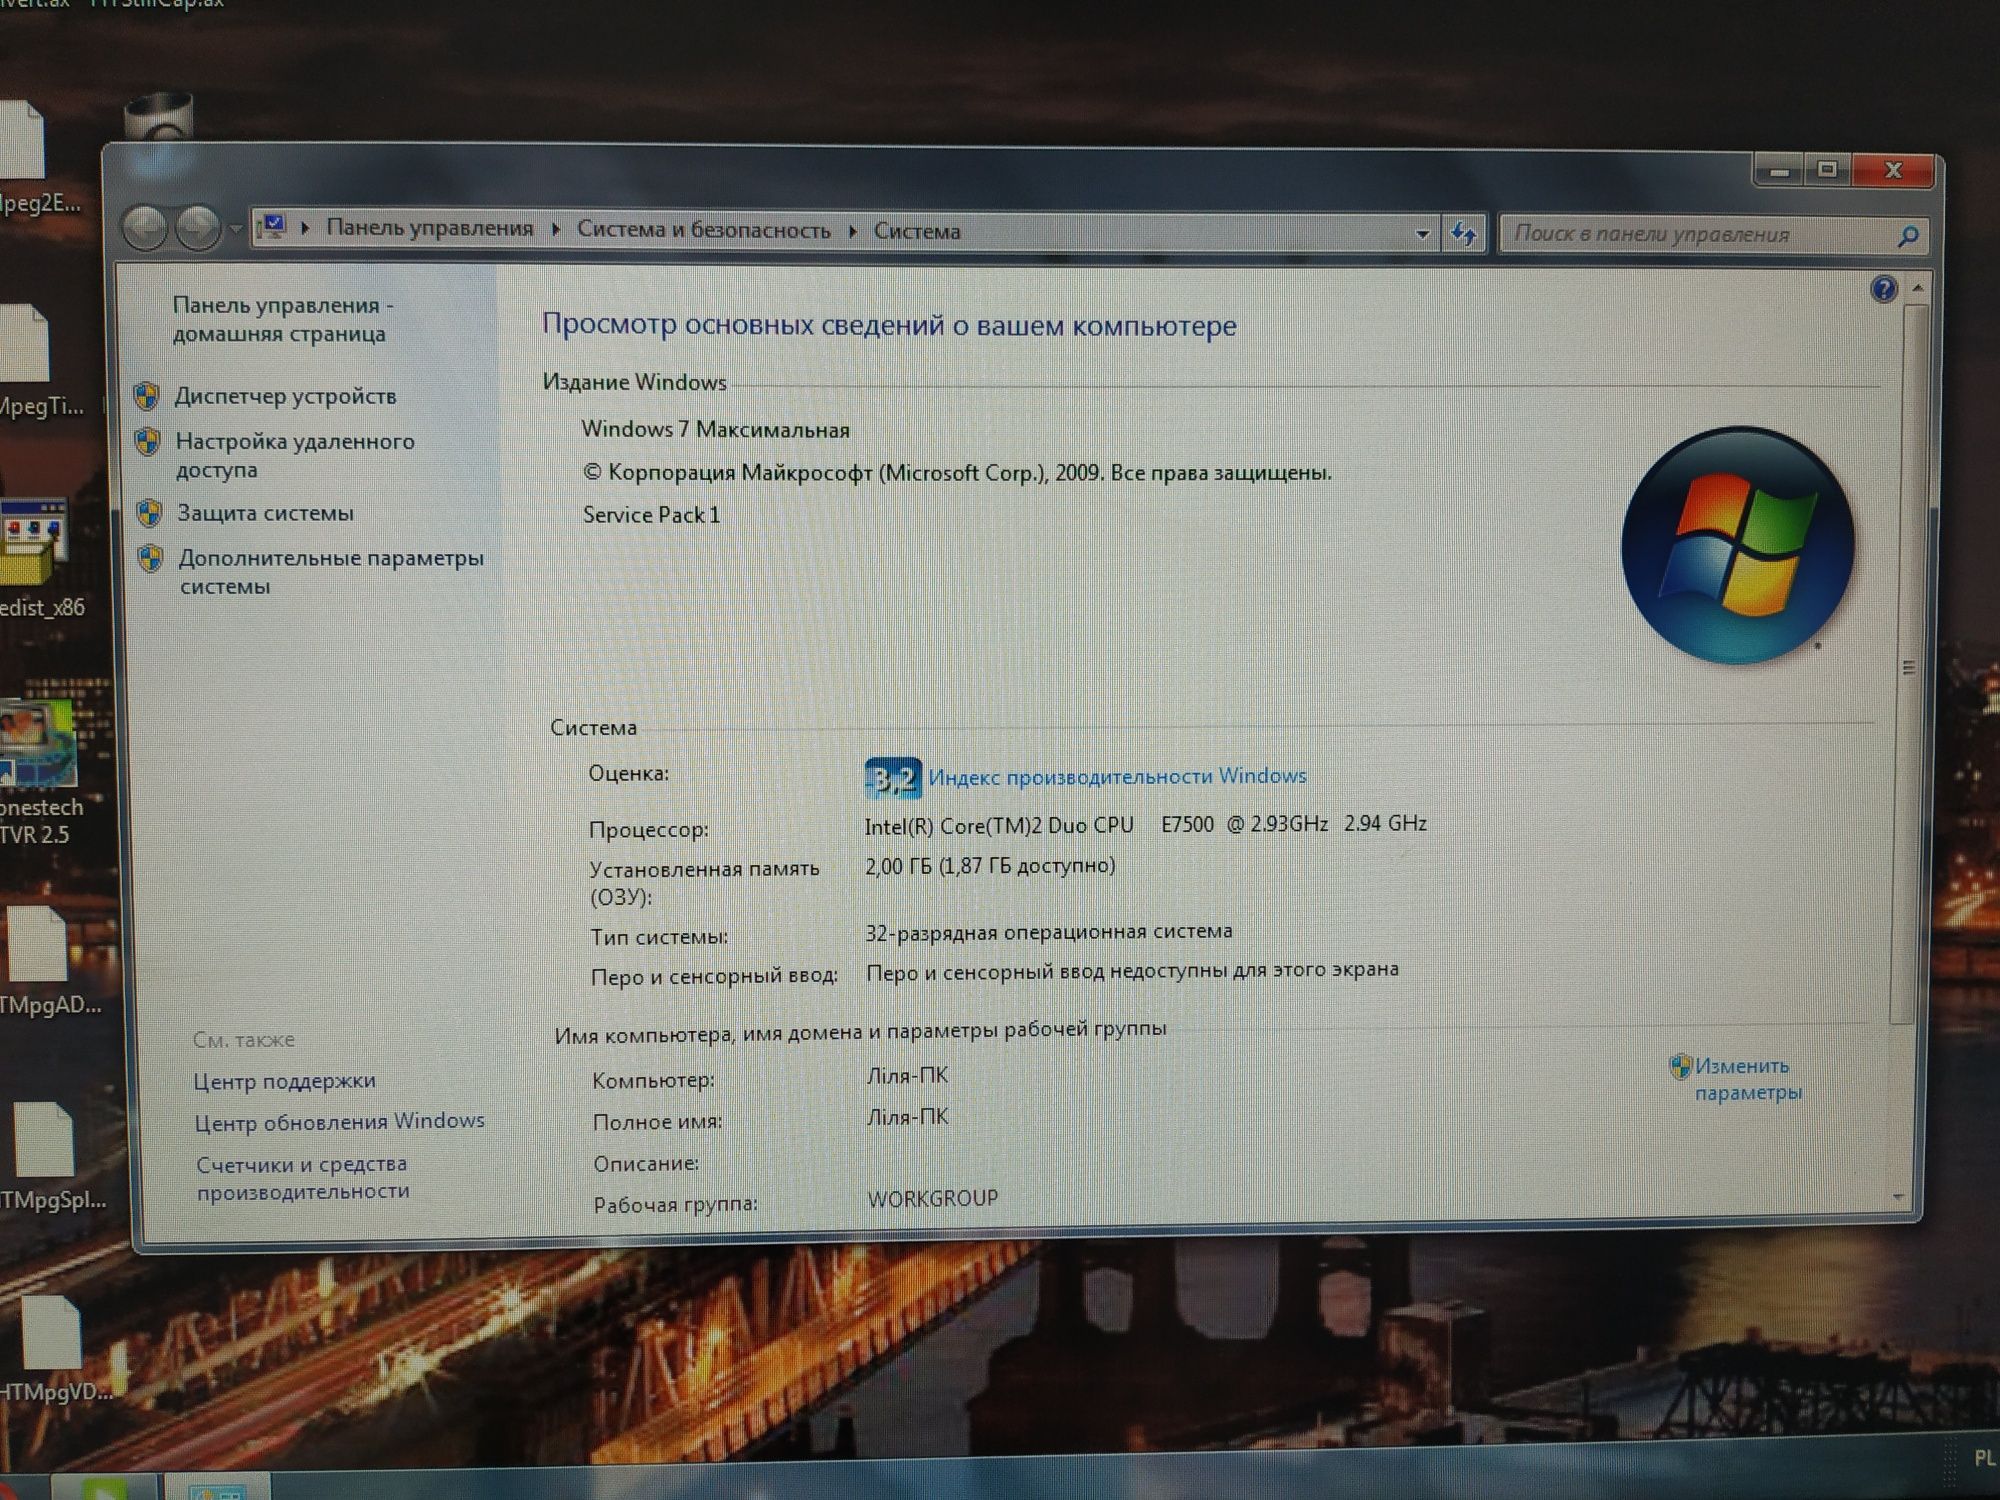
Task: Open Настройка удаленного доступа link
Action: [295, 455]
